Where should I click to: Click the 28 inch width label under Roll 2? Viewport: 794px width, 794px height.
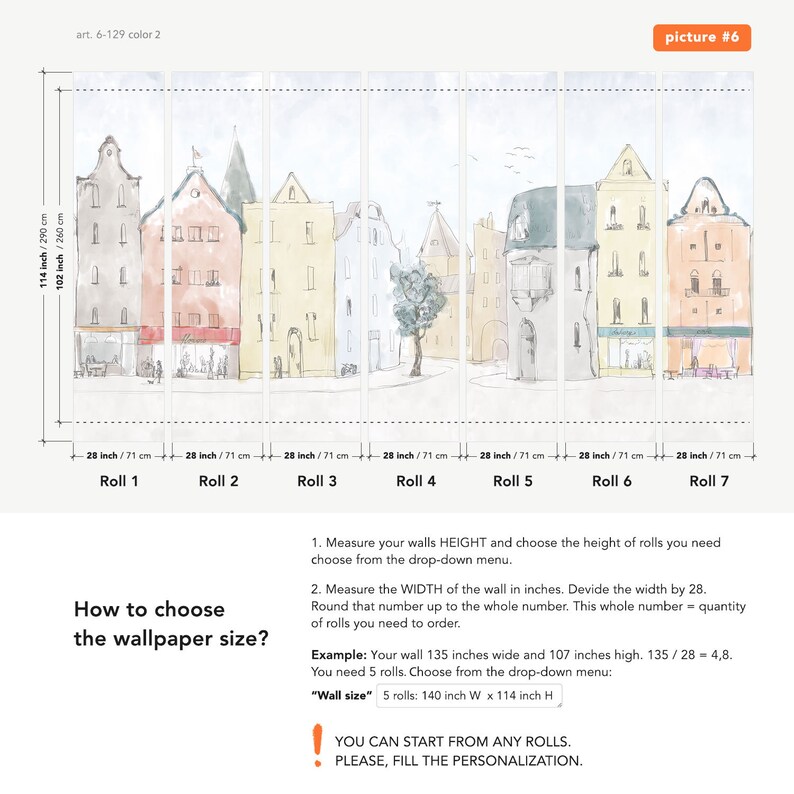pyautogui.click(x=218, y=456)
